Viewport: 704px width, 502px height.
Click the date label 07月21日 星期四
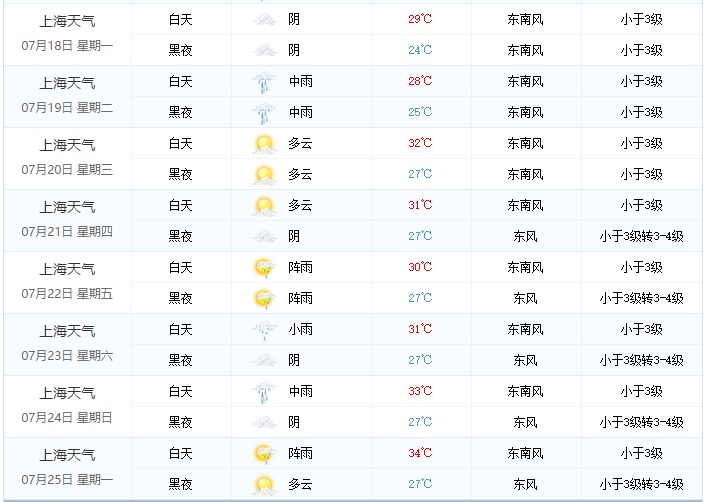[67, 232]
